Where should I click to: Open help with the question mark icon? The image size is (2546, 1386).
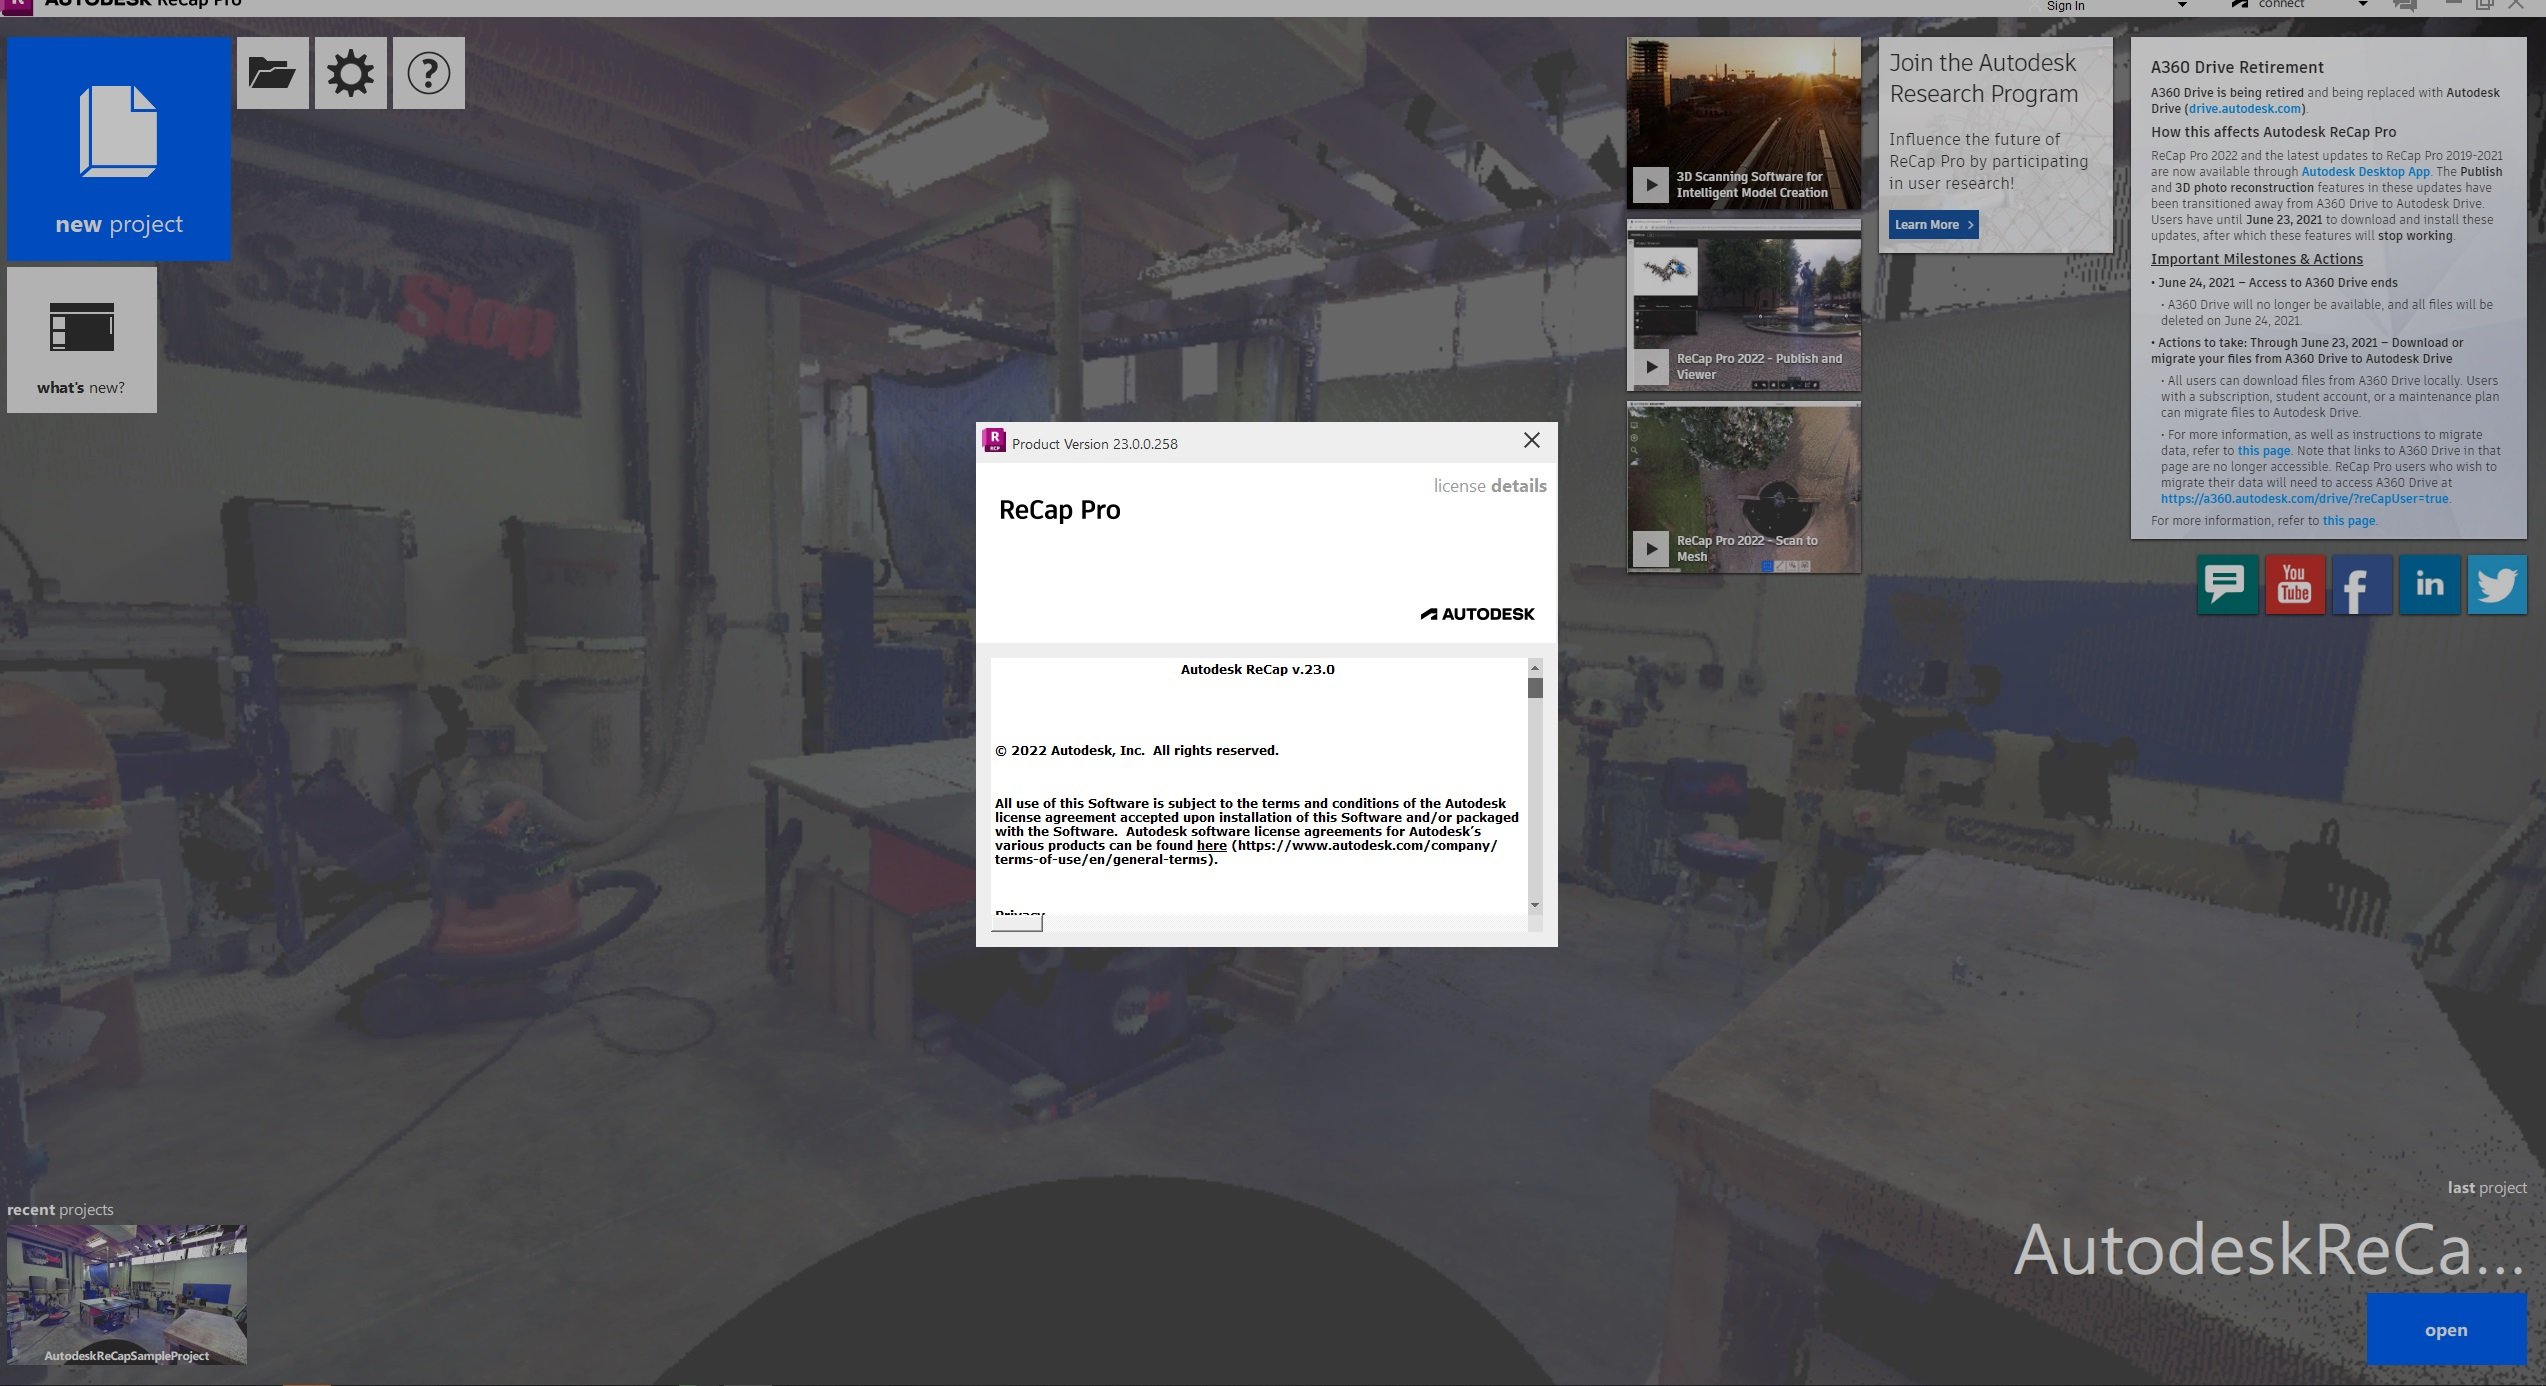[x=429, y=73]
